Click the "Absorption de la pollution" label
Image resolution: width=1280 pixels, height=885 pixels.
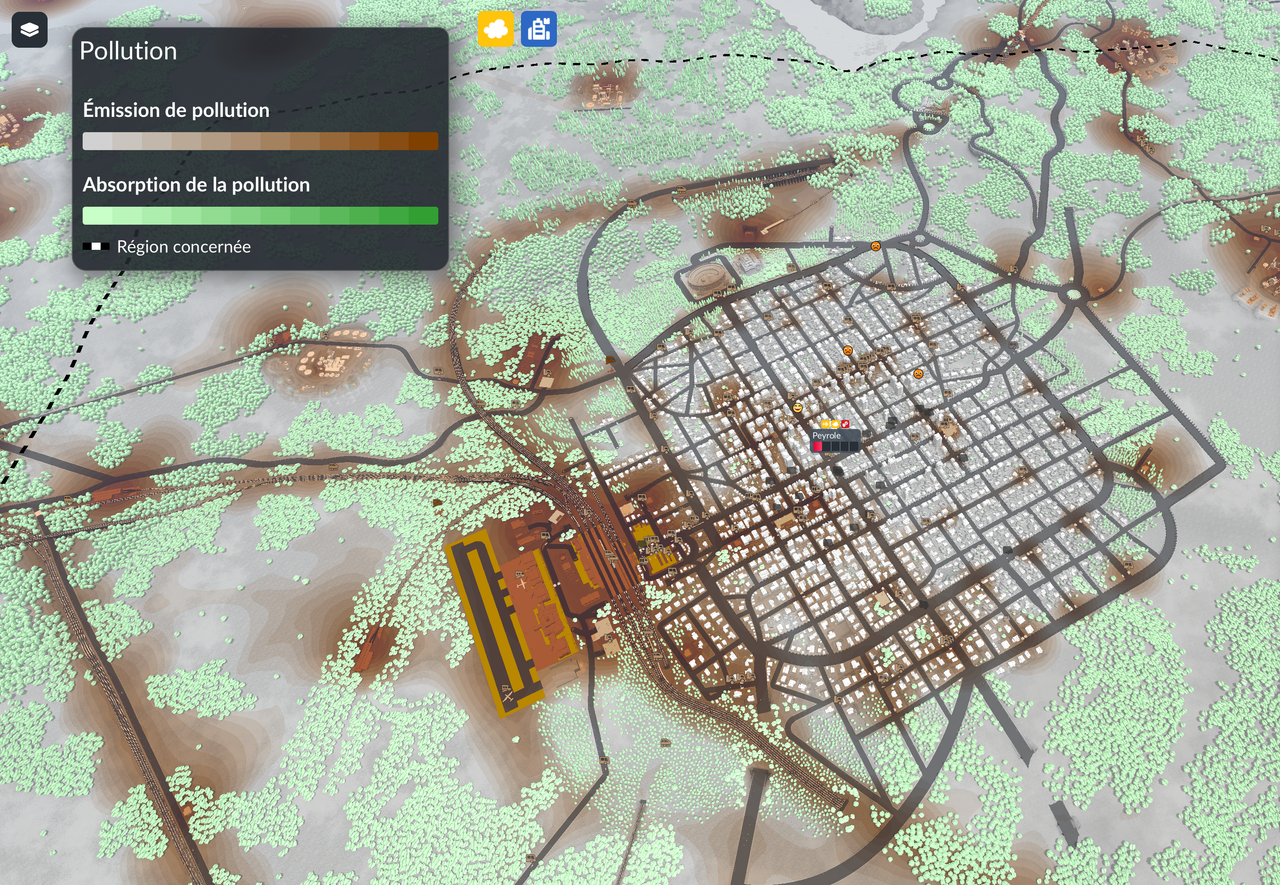(196, 185)
